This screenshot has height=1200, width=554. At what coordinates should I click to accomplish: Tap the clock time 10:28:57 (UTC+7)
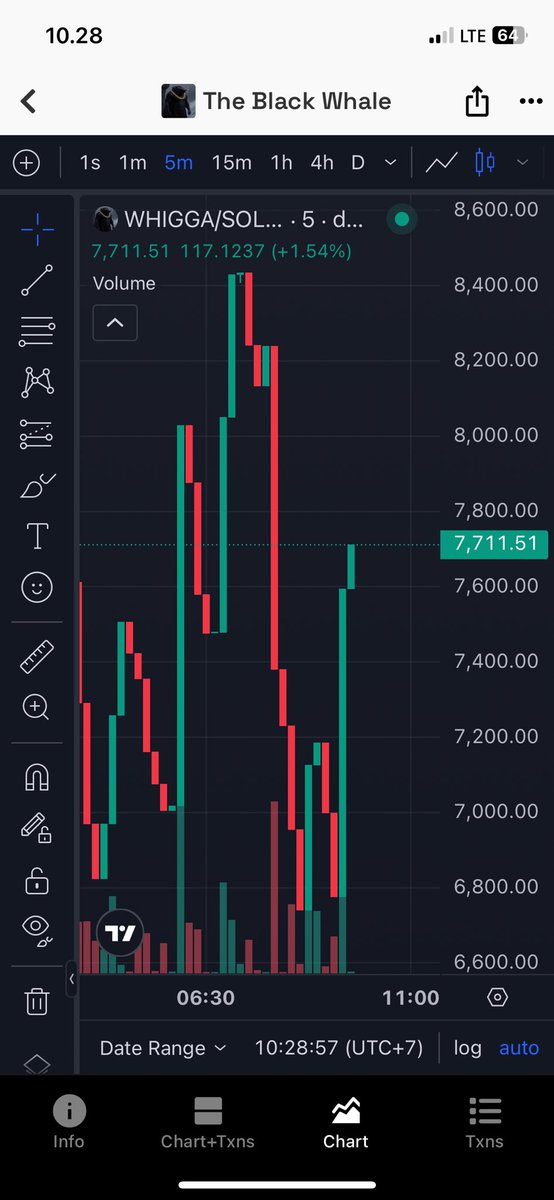[339, 1048]
